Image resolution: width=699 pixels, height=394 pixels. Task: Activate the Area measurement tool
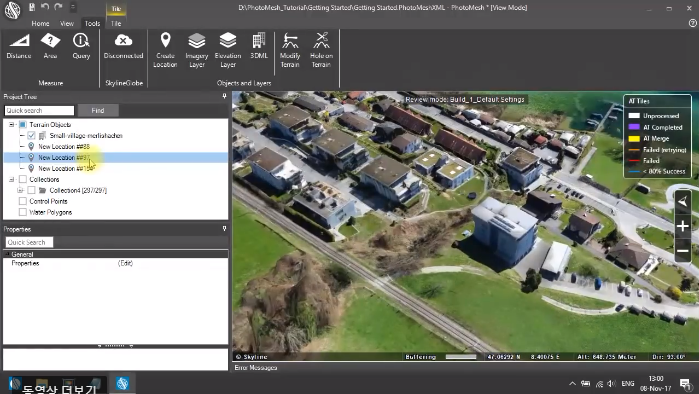[x=50, y=46]
